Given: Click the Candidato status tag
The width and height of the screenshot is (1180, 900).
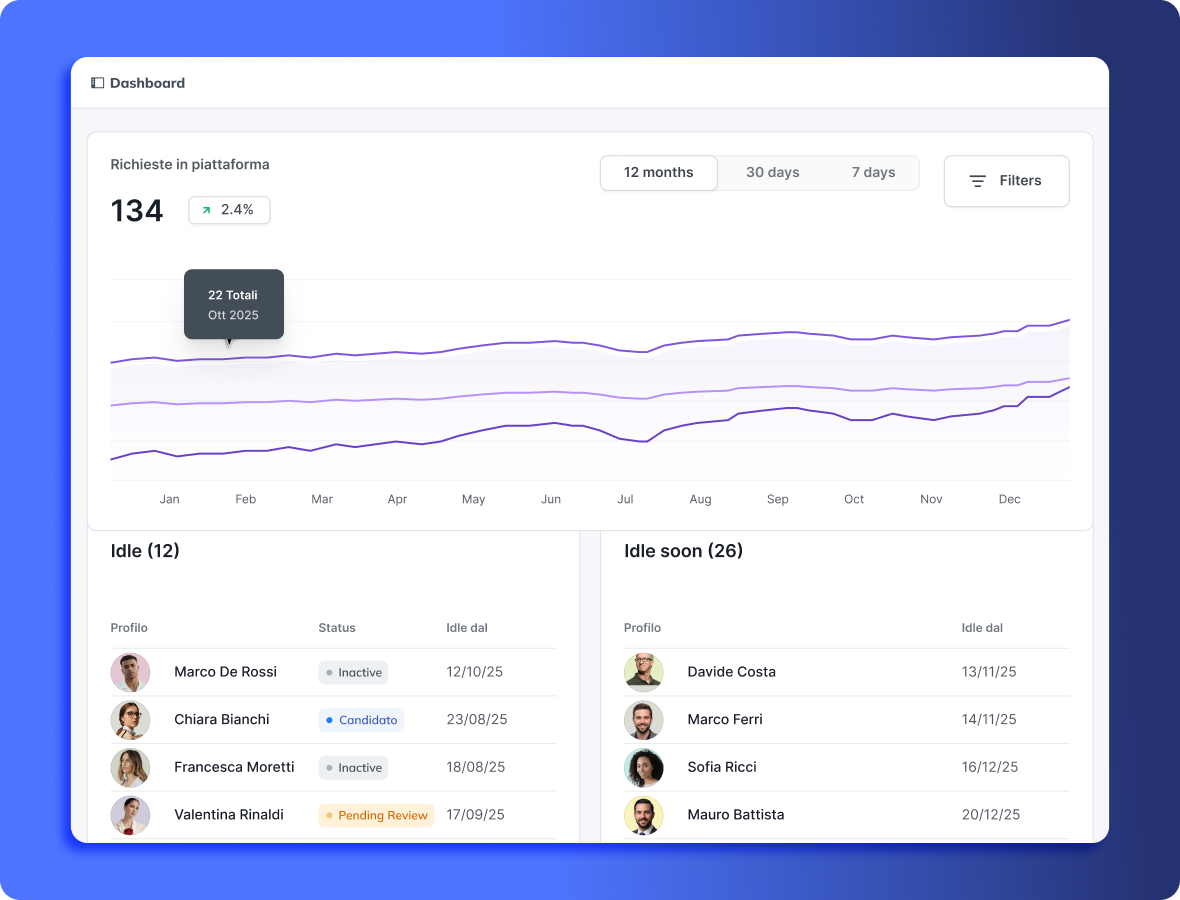Looking at the screenshot, I should pos(361,720).
